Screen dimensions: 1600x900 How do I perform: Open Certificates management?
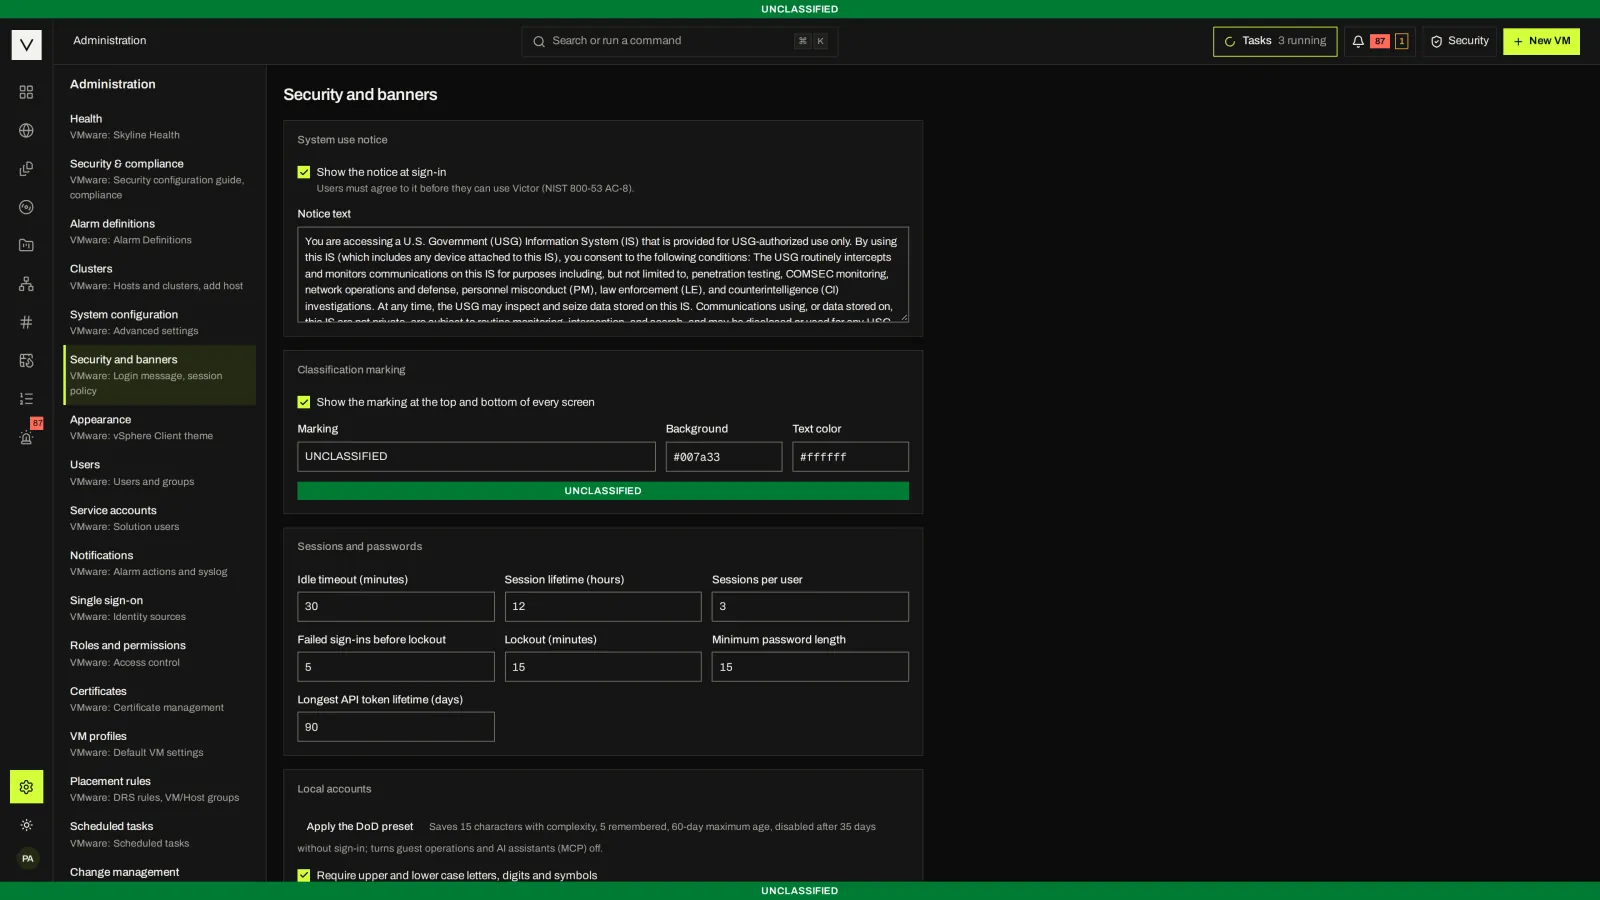point(159,699)
